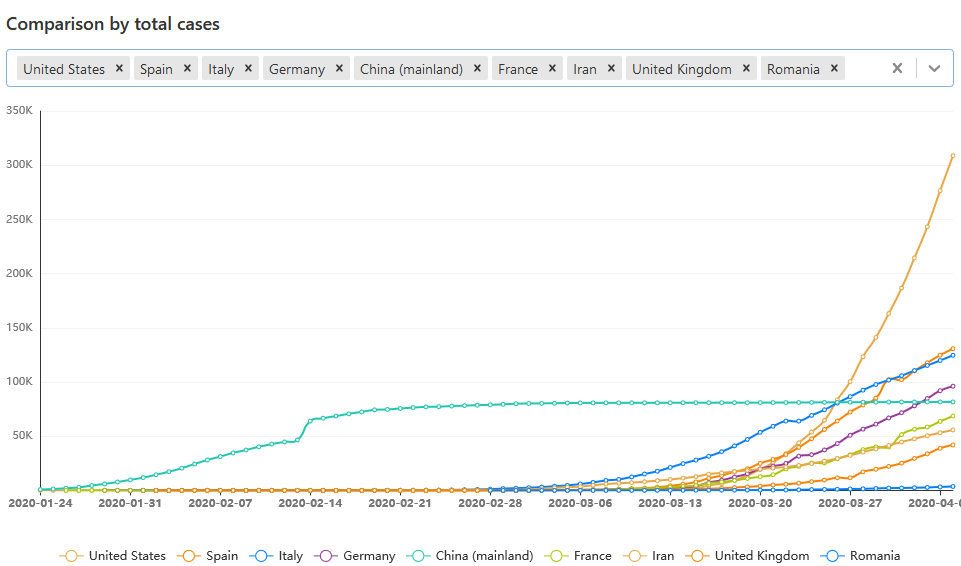Clear all selected countries
The height and width of the screenshot is (566, 961).
click(x=897, y=69)
